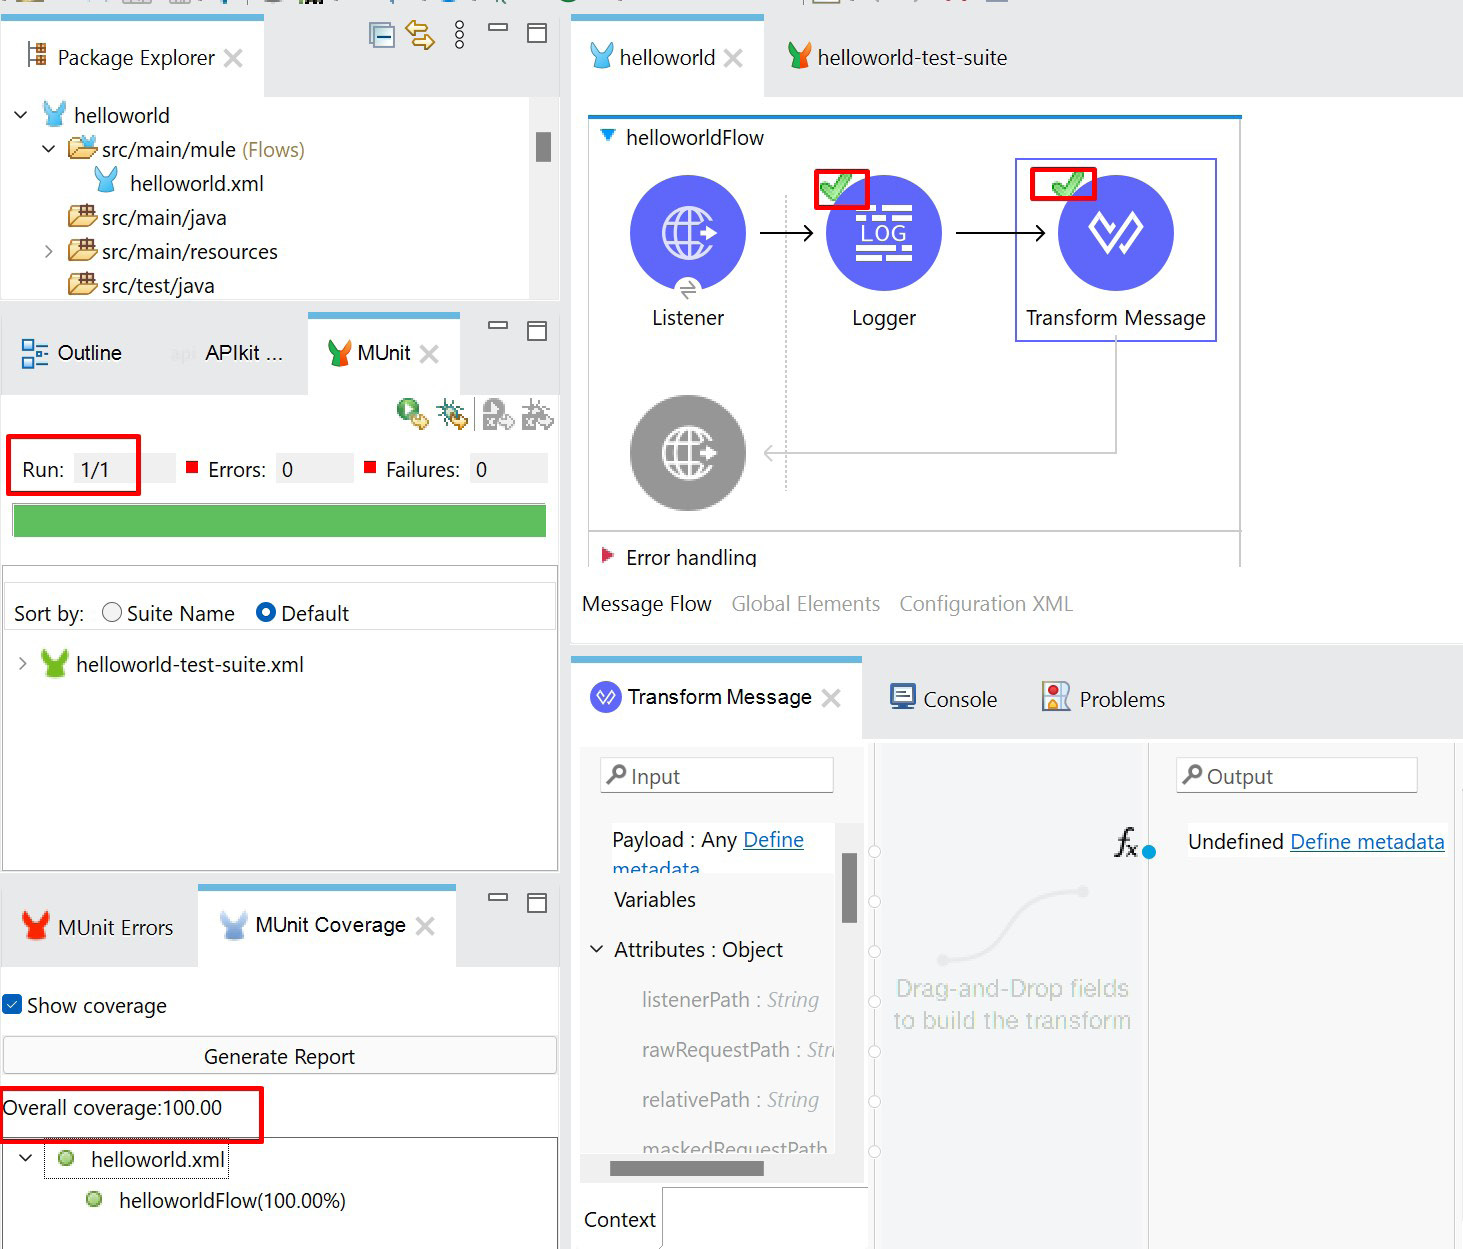Viewport: 1463px width, 1249px height.
Task: Maximize the MUnit panel
Action: tap(537, 331)
